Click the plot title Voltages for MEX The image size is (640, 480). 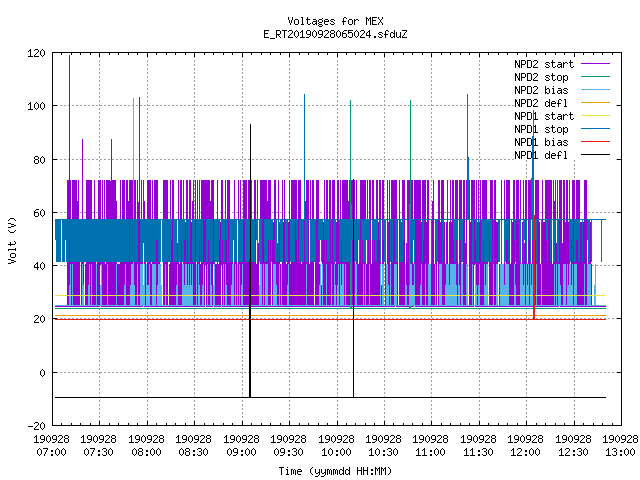(x=336, y=21)
